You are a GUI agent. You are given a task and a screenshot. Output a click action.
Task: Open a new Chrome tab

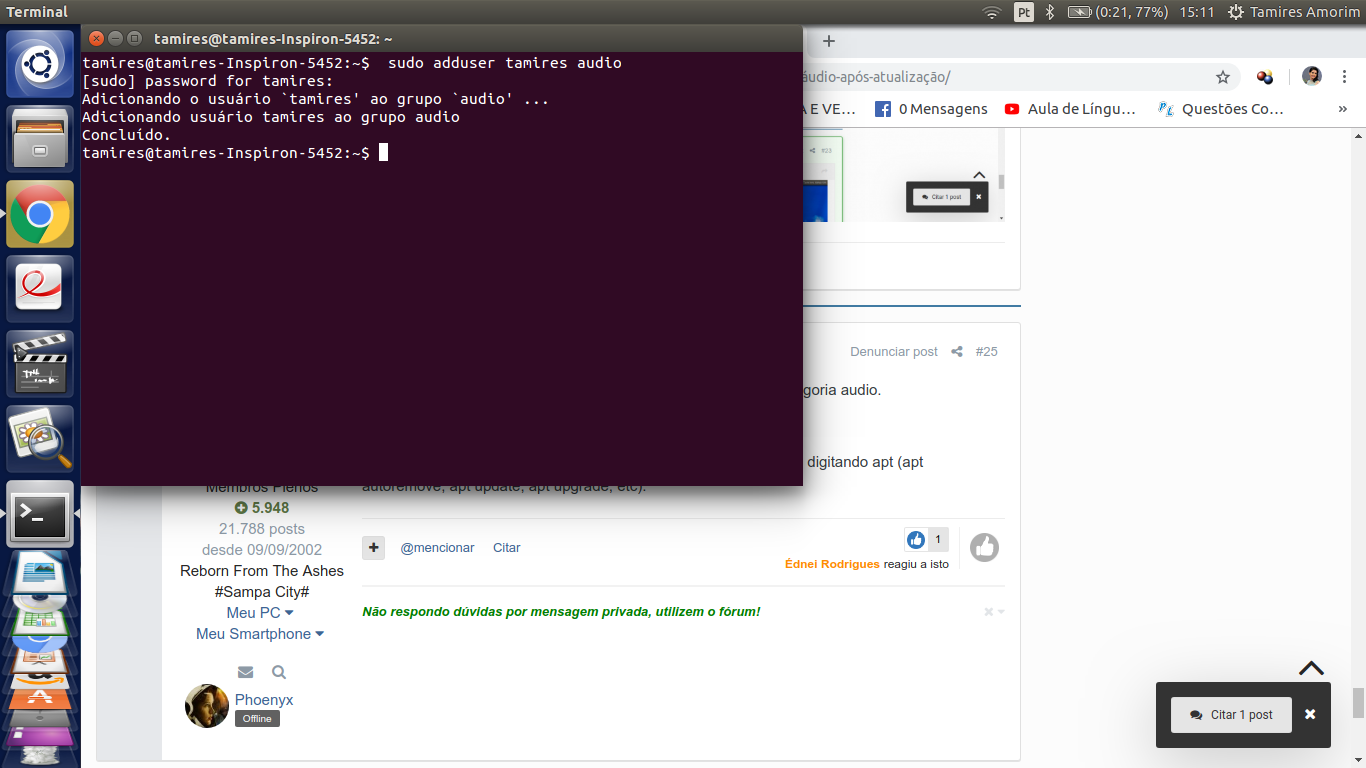click(828, 41)
